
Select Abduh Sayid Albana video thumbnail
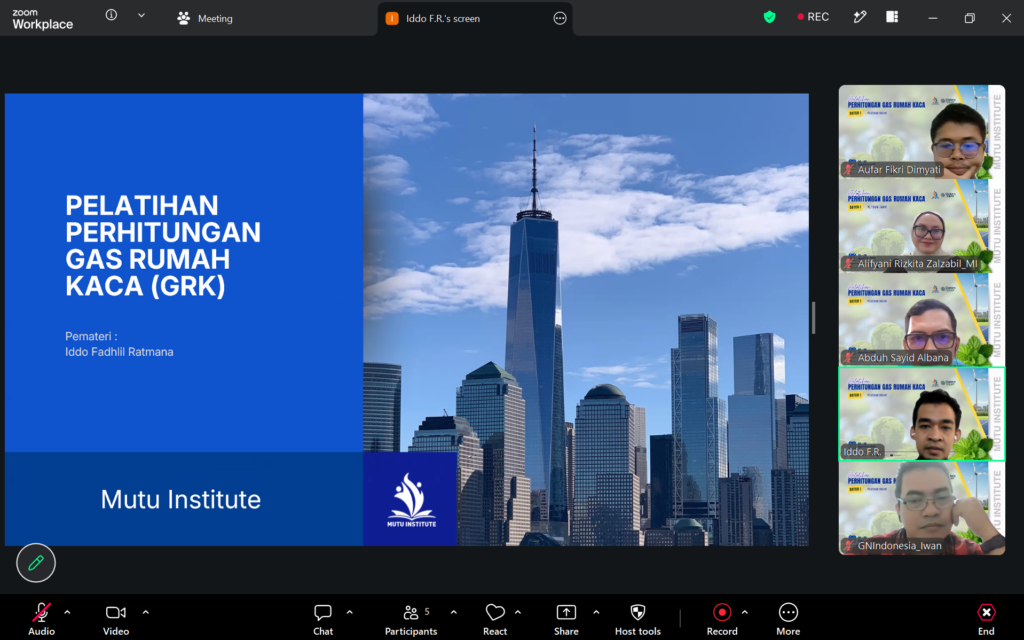tap(921, 320)
